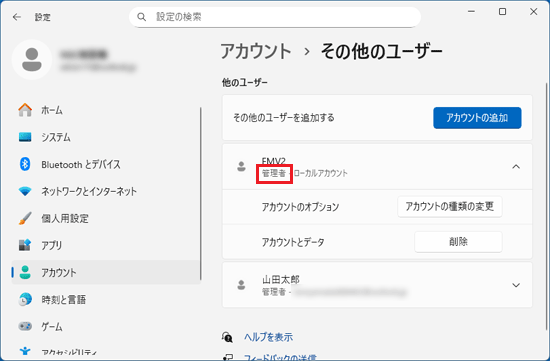Click the user icon beside FMV2
The image size is (550, 361).
[241, 166]
